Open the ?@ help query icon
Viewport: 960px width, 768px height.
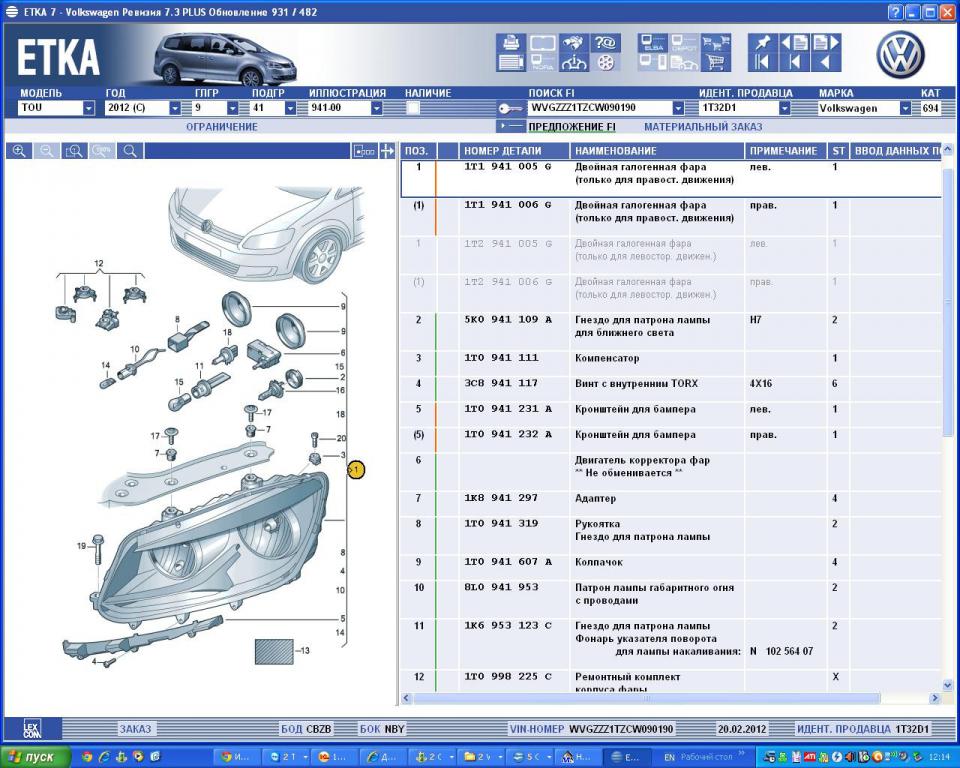coord(605,42)
